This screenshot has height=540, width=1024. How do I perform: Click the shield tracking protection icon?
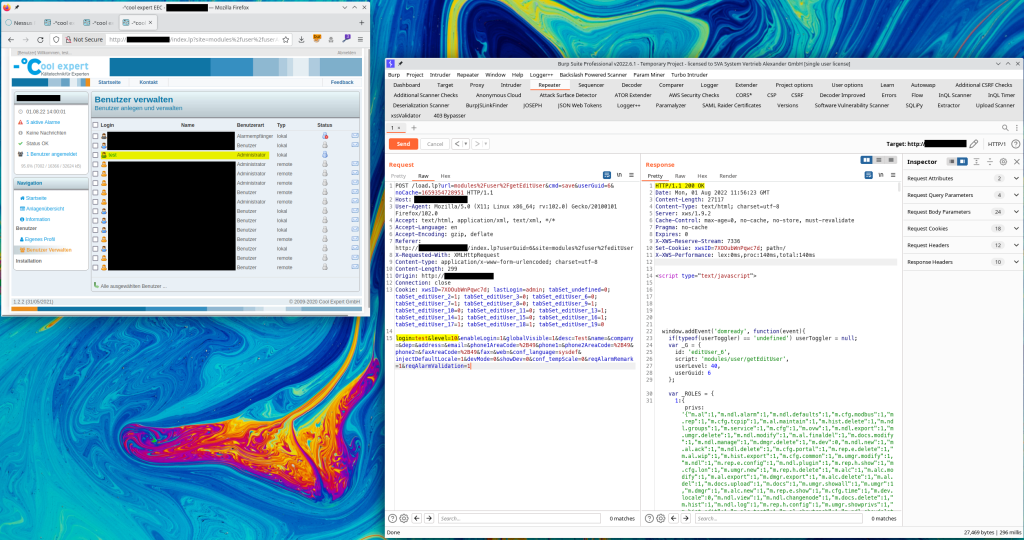point(56,39)
